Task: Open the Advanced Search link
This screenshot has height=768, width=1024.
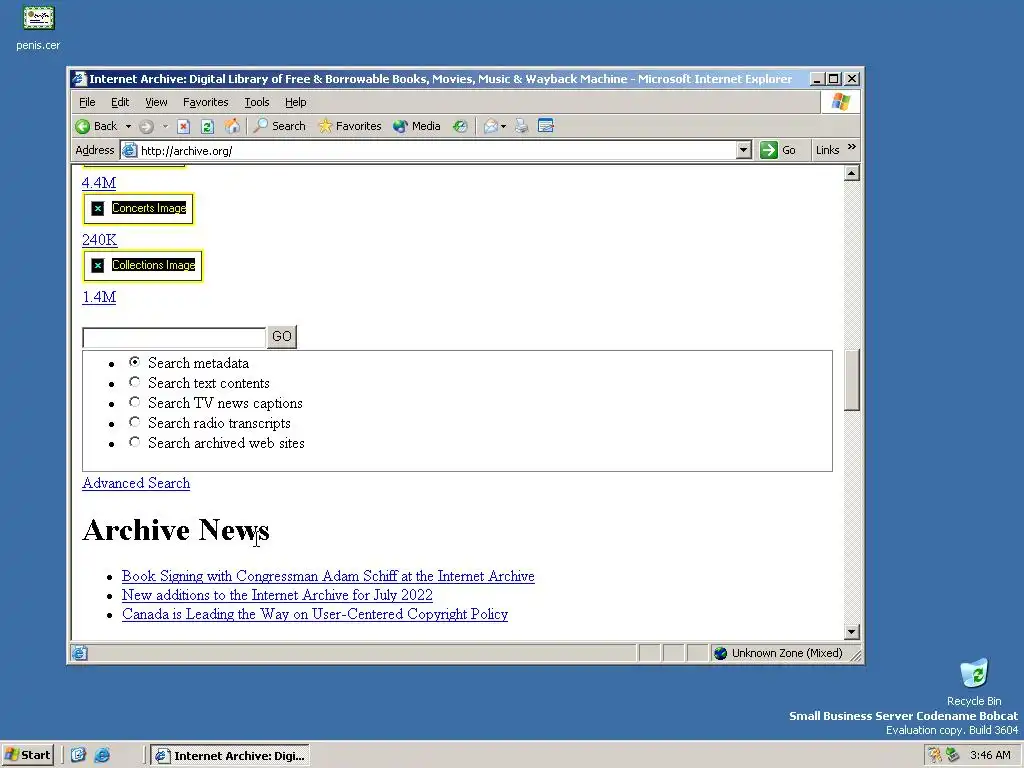Action: pyautogui.click(x=136, y=483)
